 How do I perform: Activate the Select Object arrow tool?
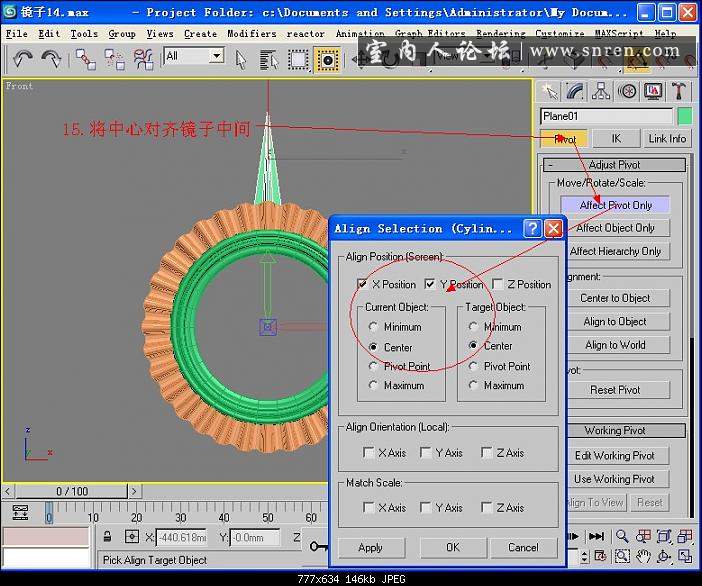(x=241, y=60)
